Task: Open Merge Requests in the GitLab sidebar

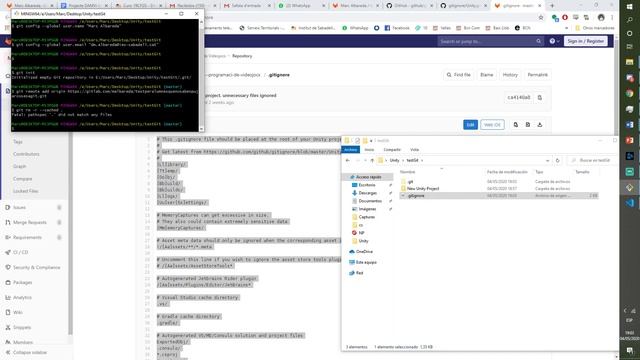Action: (x=29, y=222)
